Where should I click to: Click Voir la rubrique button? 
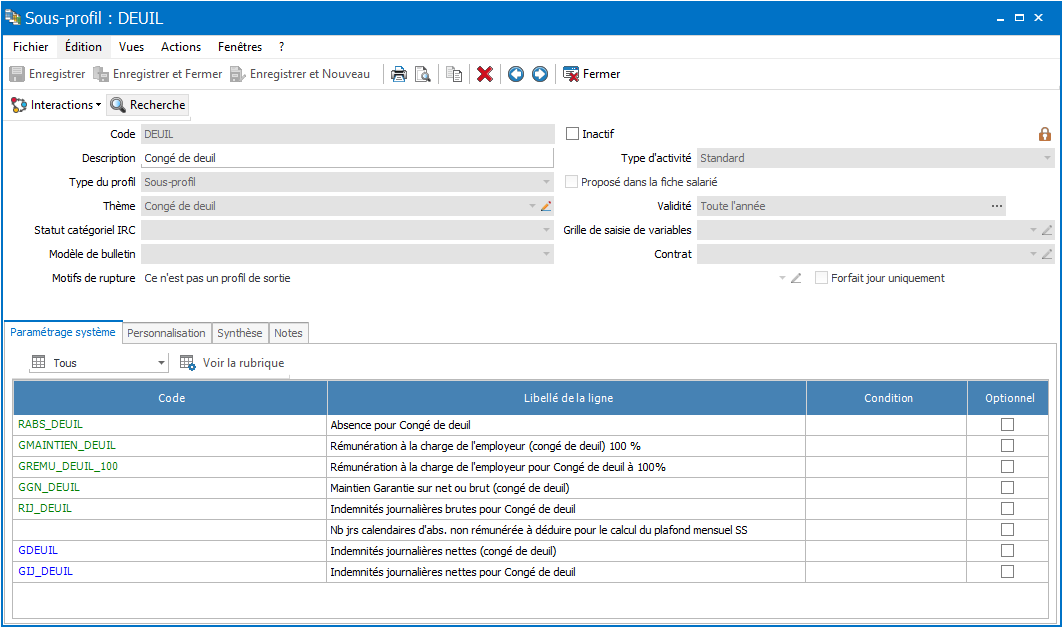pos(232,363)
